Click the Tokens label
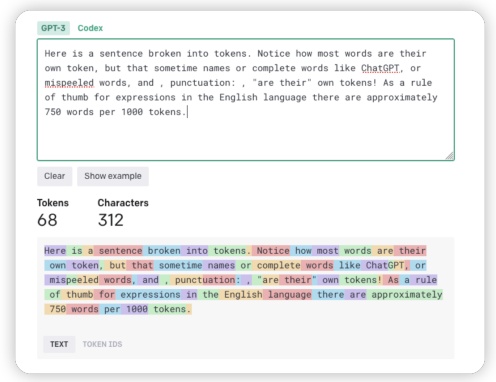 click(x=53, y=203)
